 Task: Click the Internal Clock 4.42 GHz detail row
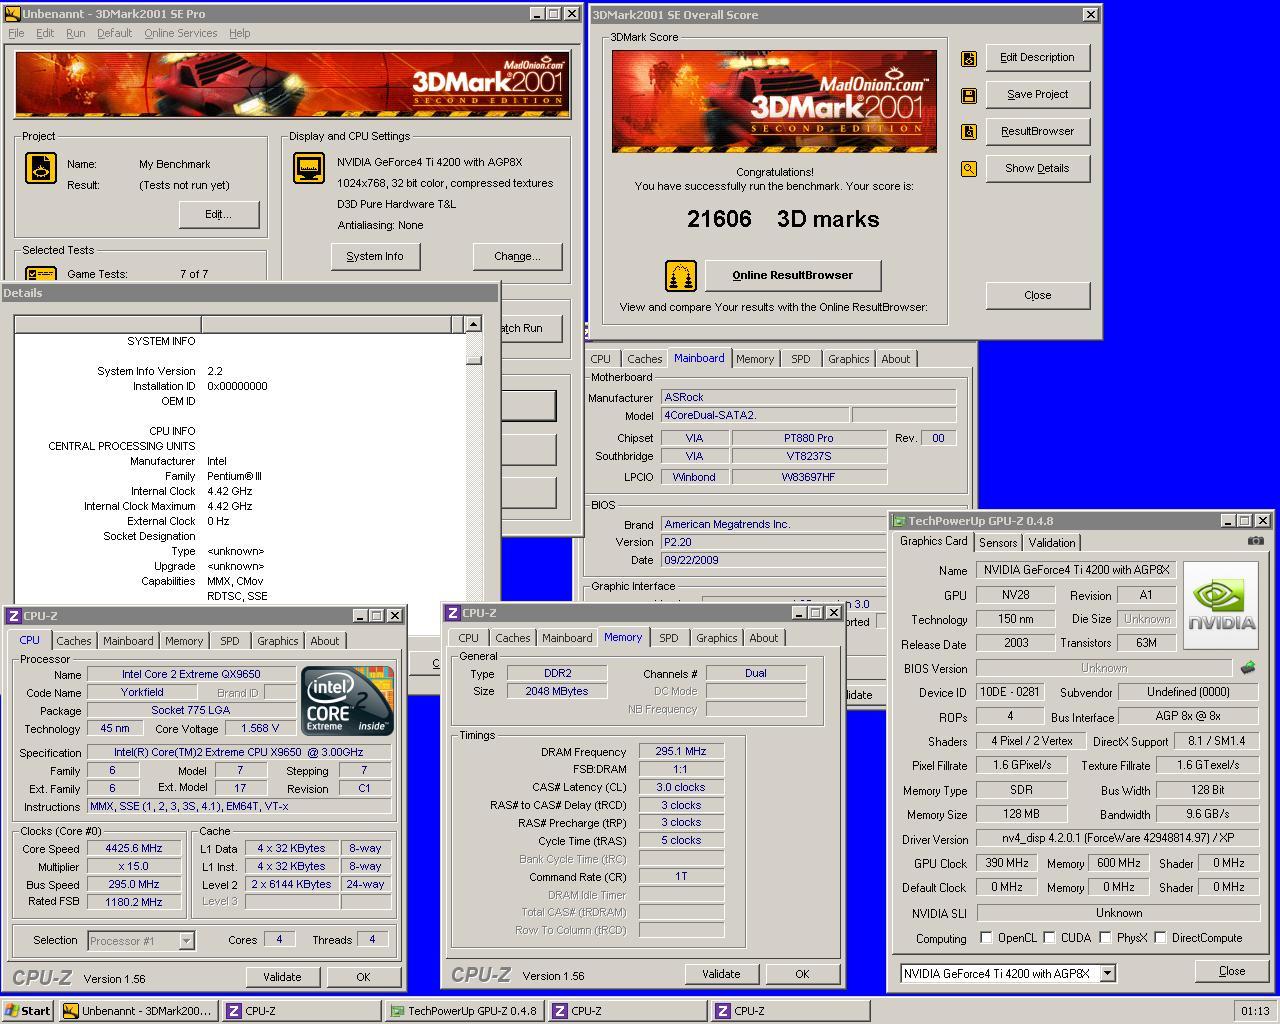[240, 491]
